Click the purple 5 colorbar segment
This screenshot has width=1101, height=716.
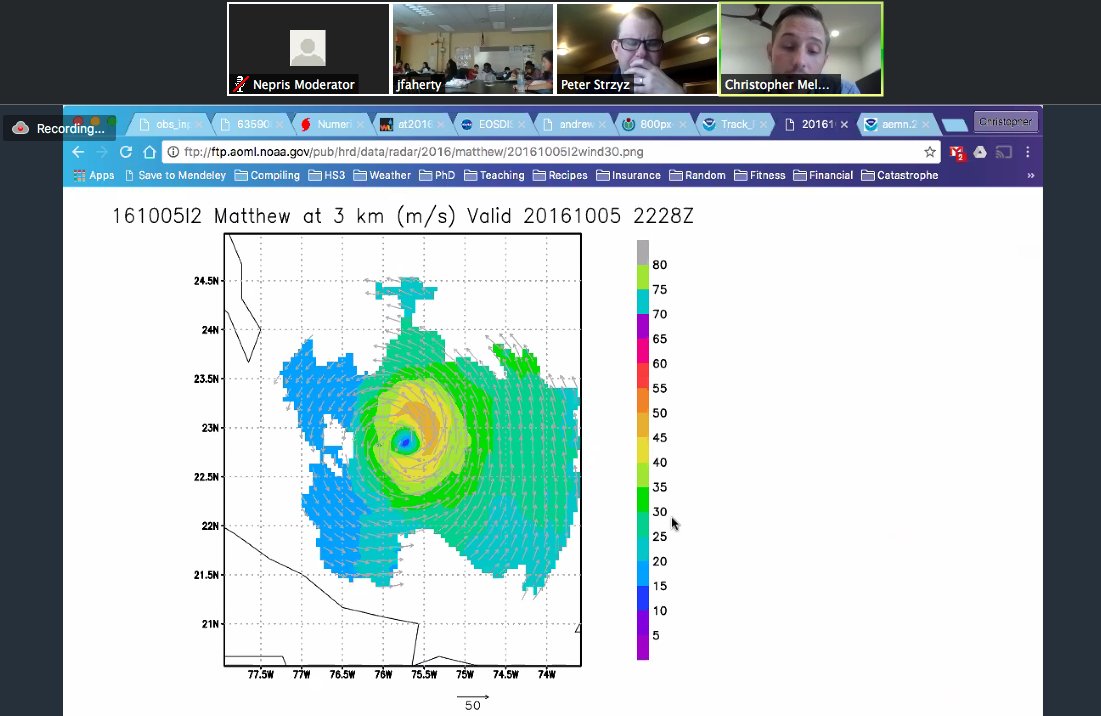point(642,647)
